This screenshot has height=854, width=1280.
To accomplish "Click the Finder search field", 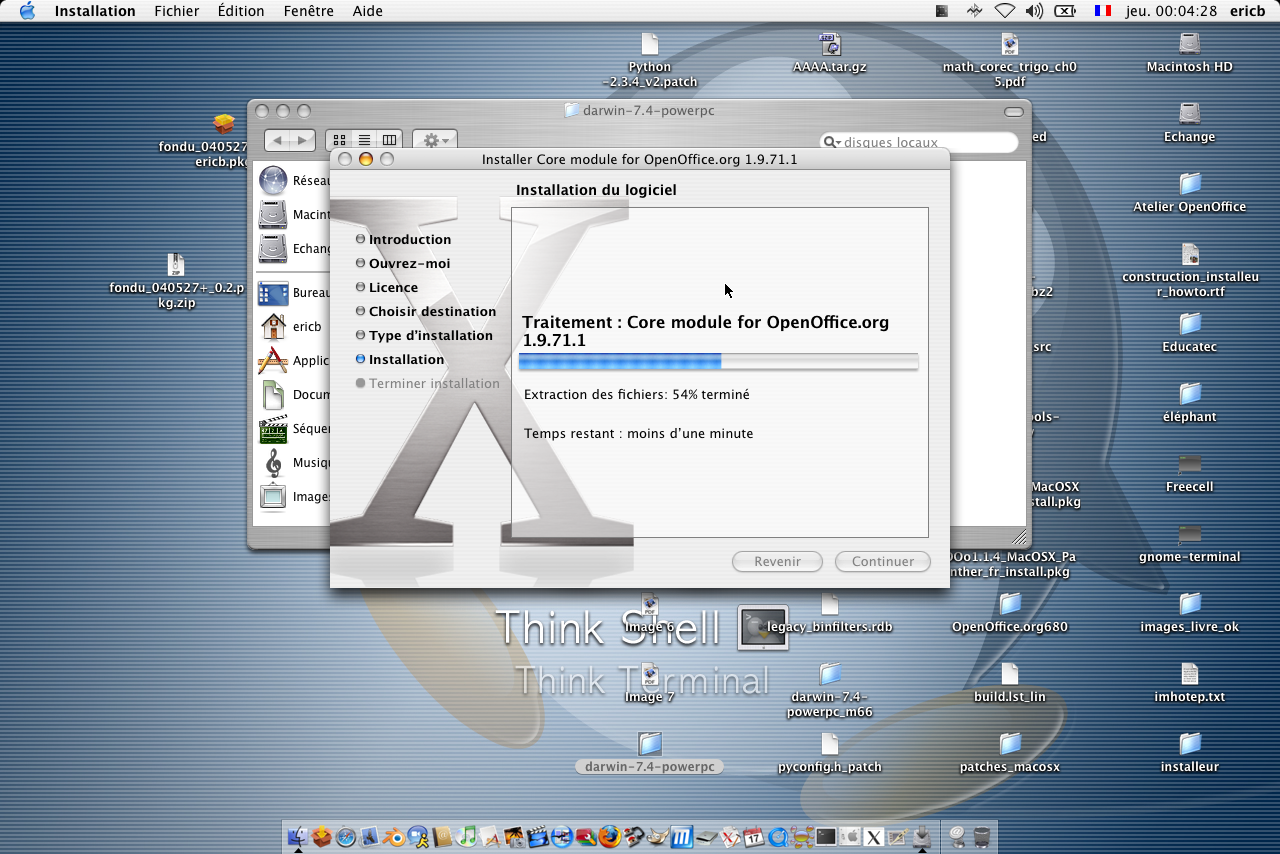I will tap(919, 142).
